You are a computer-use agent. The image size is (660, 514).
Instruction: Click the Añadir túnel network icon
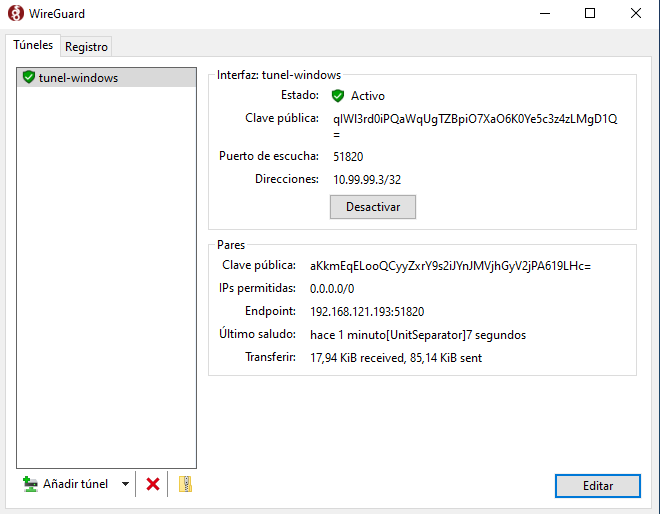pyautogui.click(x=30, y=484)
